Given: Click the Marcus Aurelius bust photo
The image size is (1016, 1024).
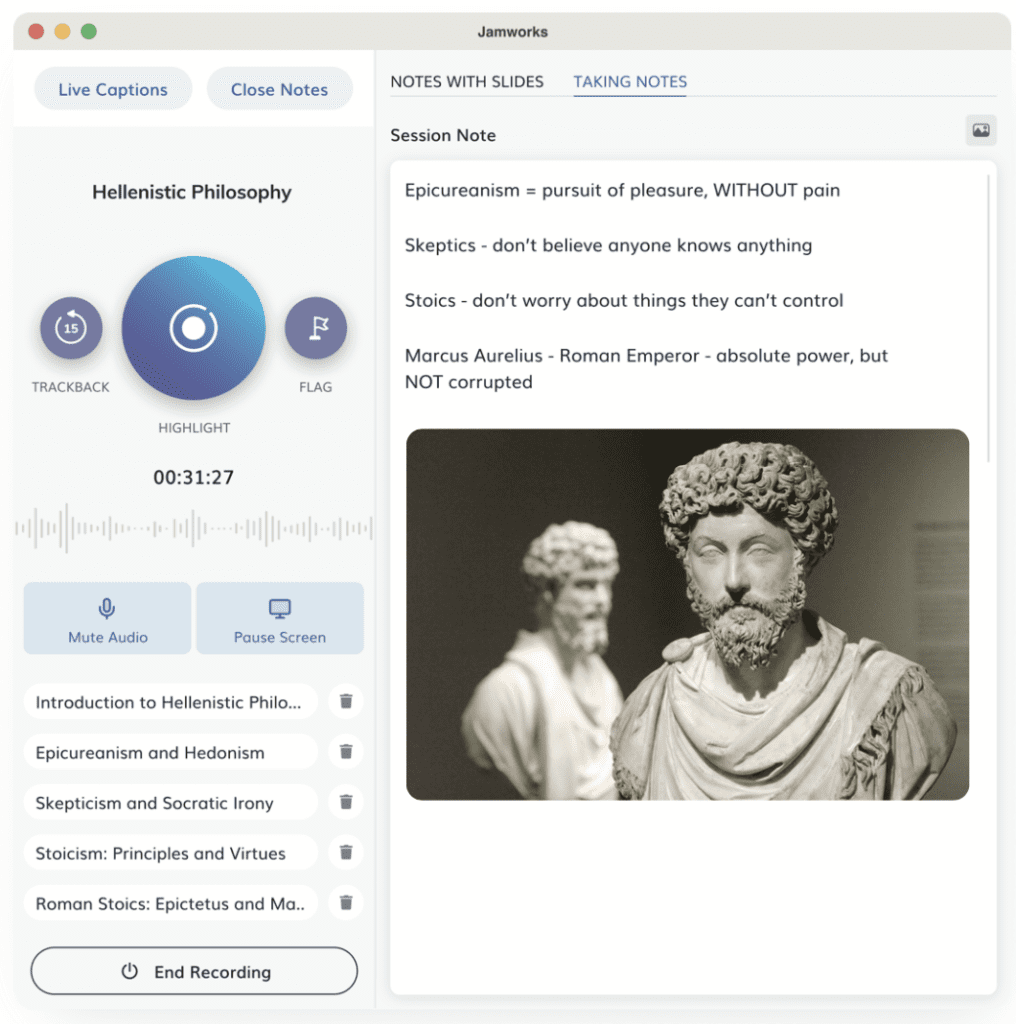Looking at the screenshot, I should point(686,613).
